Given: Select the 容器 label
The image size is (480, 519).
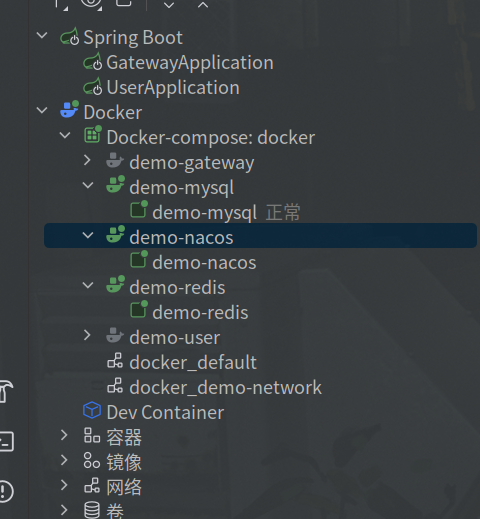Looking at the screenshot, I should 124,438.
